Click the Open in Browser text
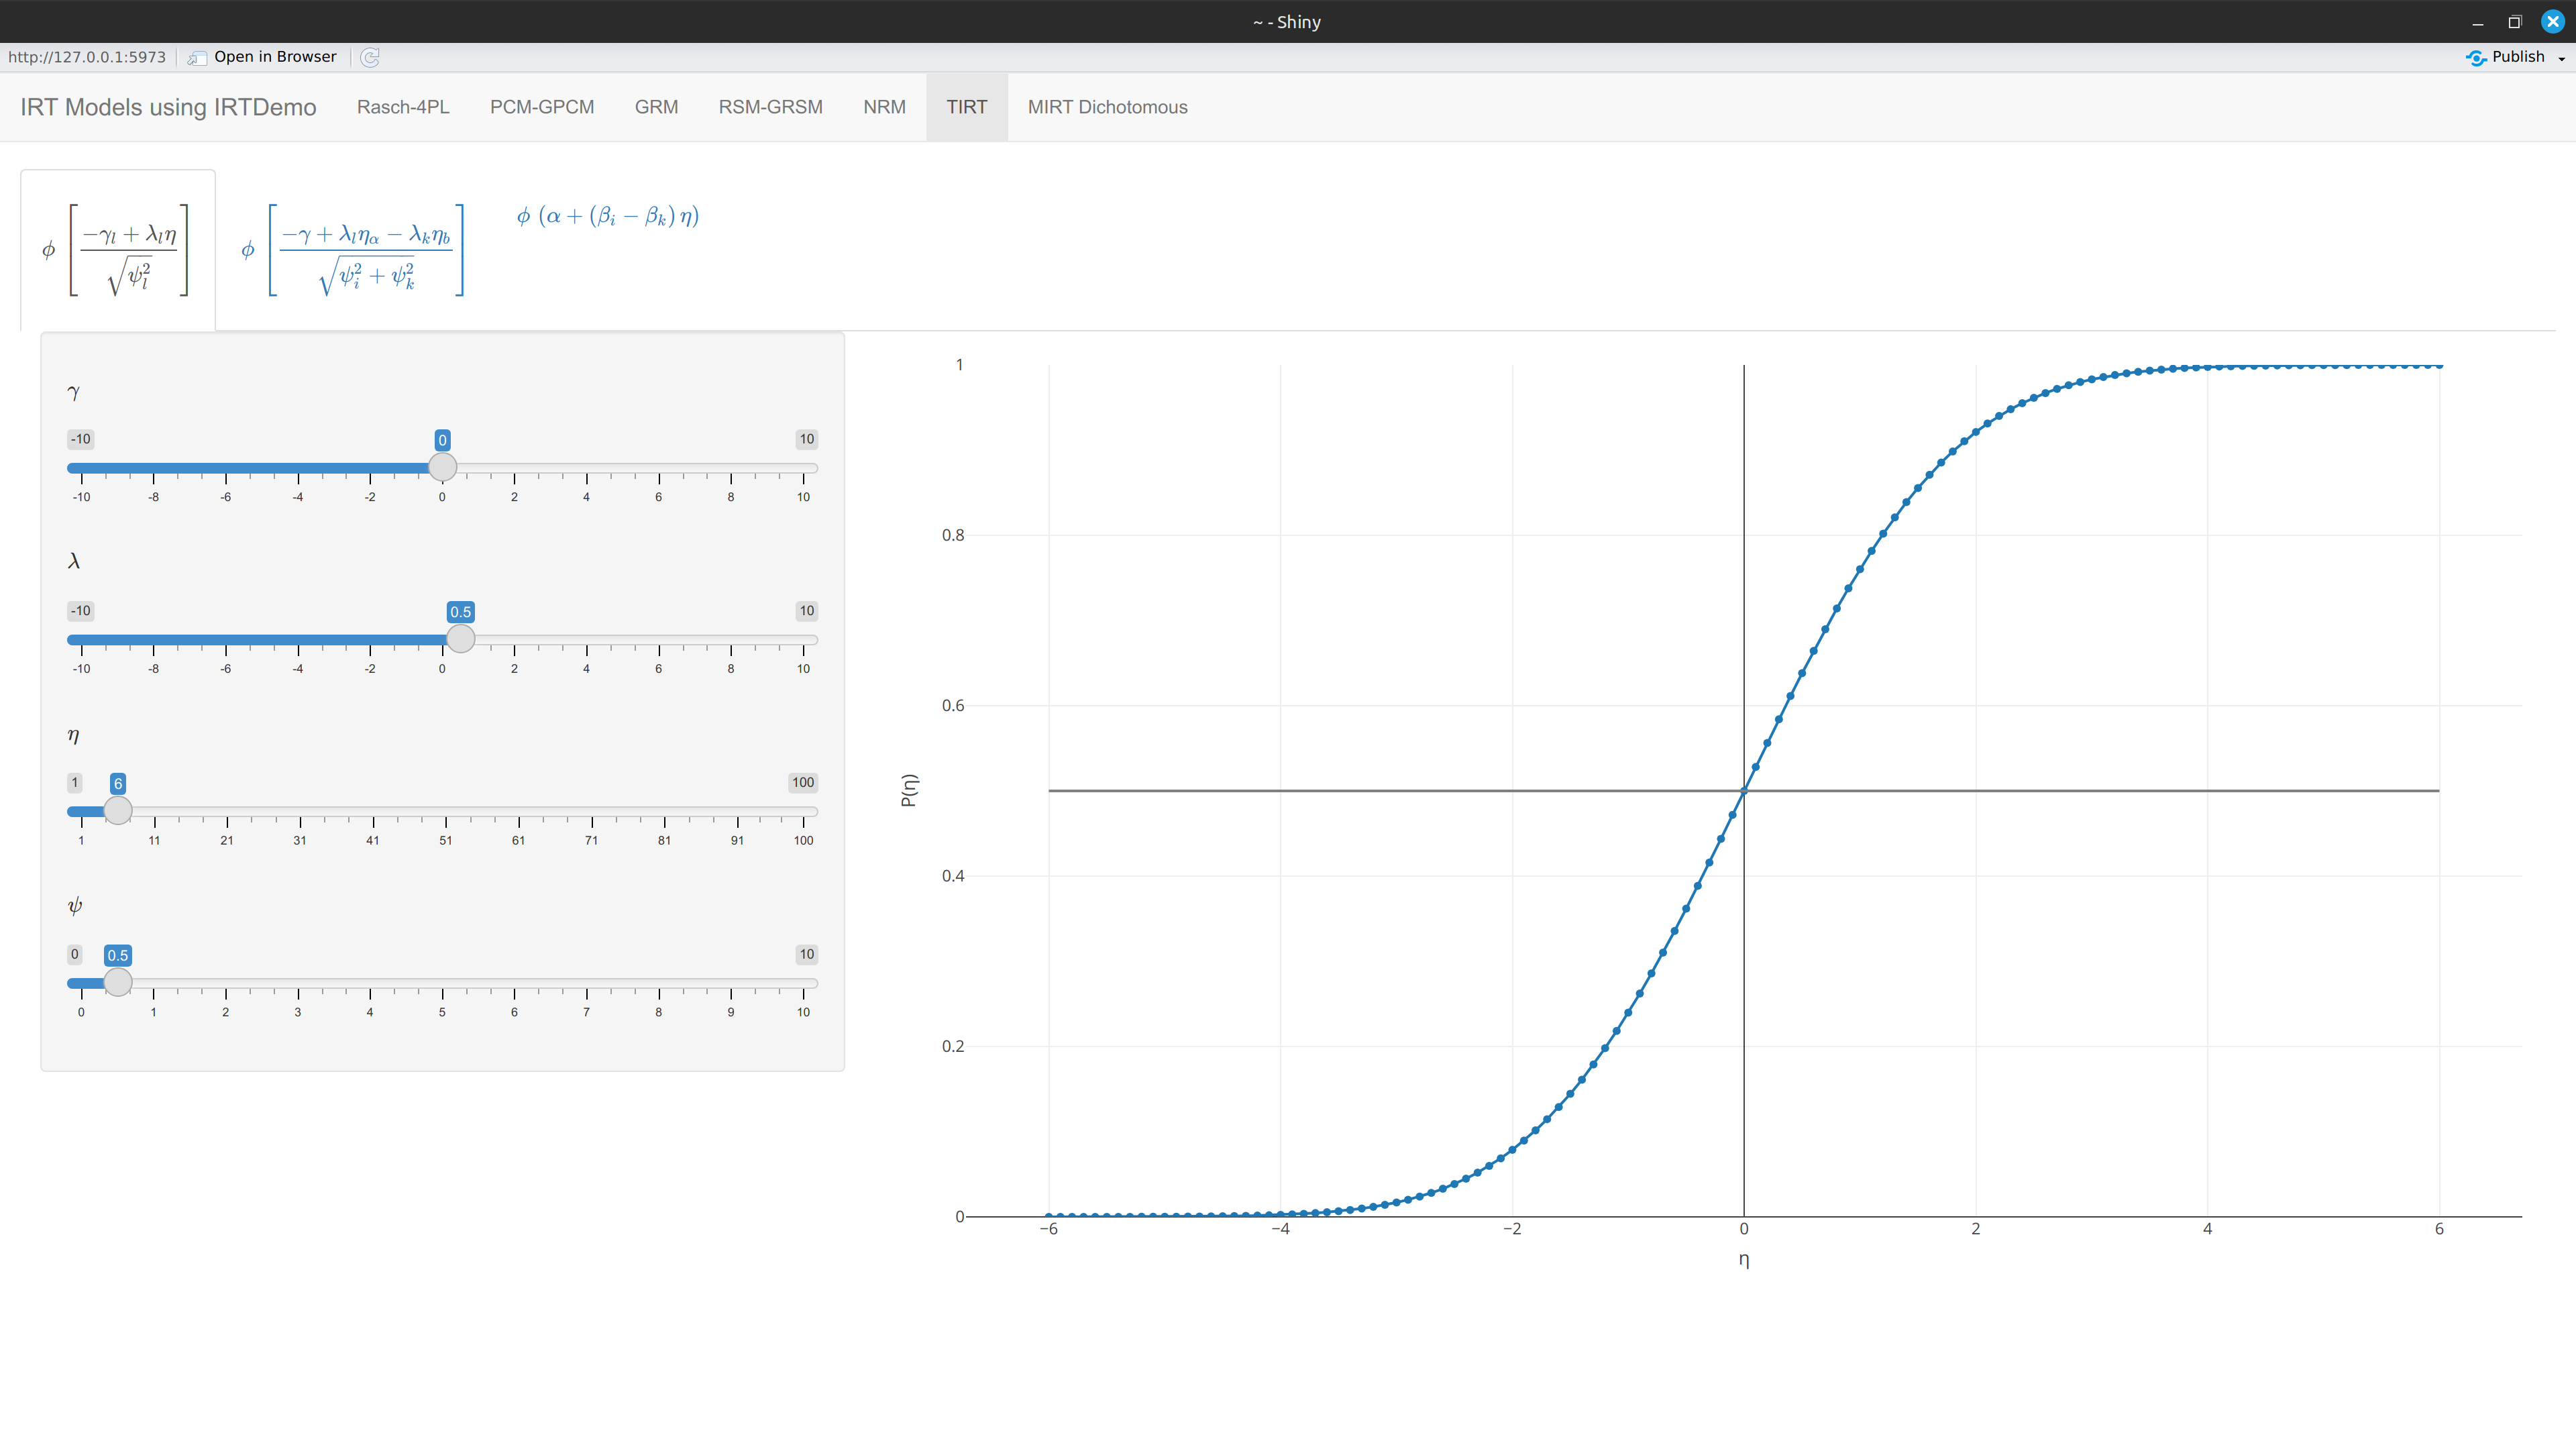 (x=275, y=57)
